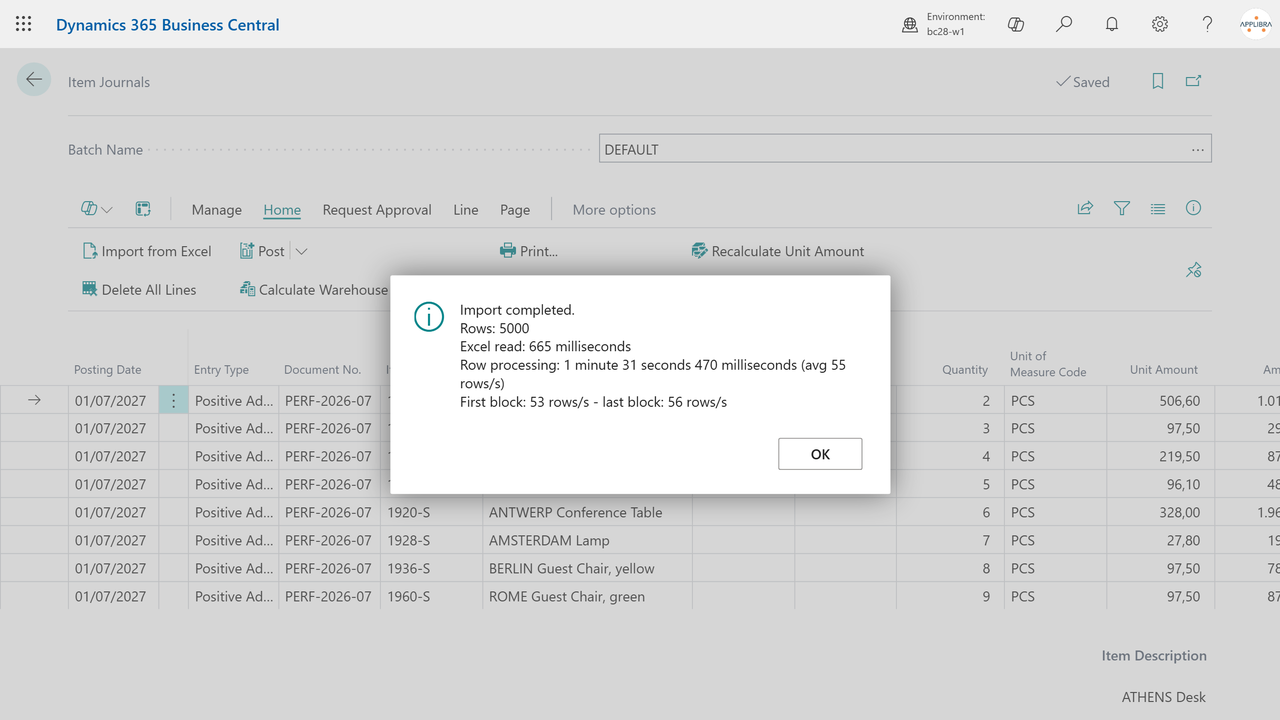Open the Page menu
Screen dimensions: 1280x720
(x=515, y=210)
